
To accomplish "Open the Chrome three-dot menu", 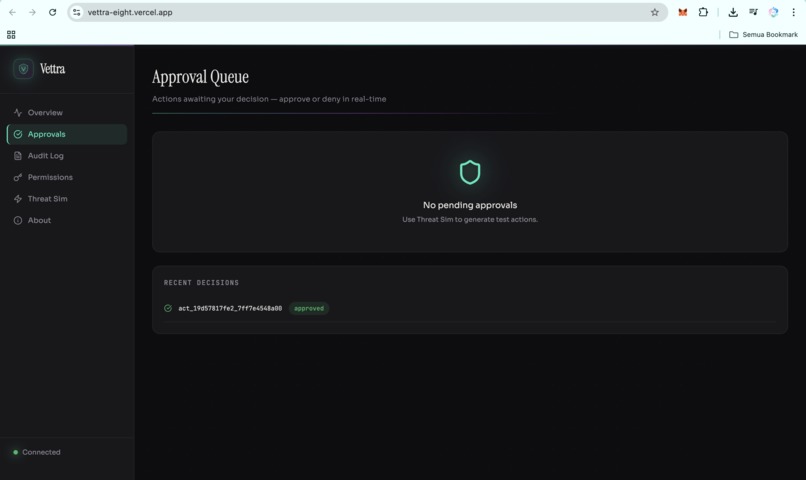I will click(x=793, y=12).
